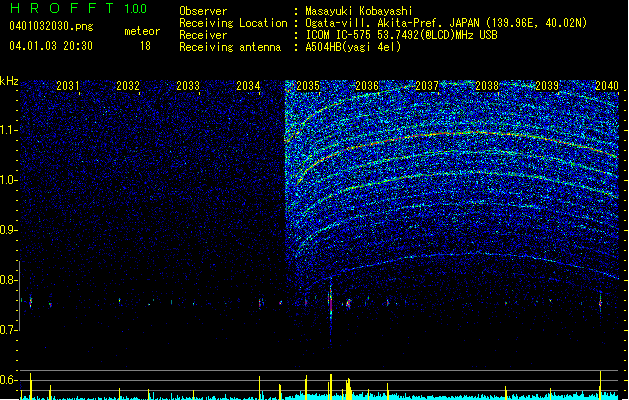Select the Ogata-vill. Akita-Pref. JAPAN location text
629x400 pixels.
tap(446, 23)
